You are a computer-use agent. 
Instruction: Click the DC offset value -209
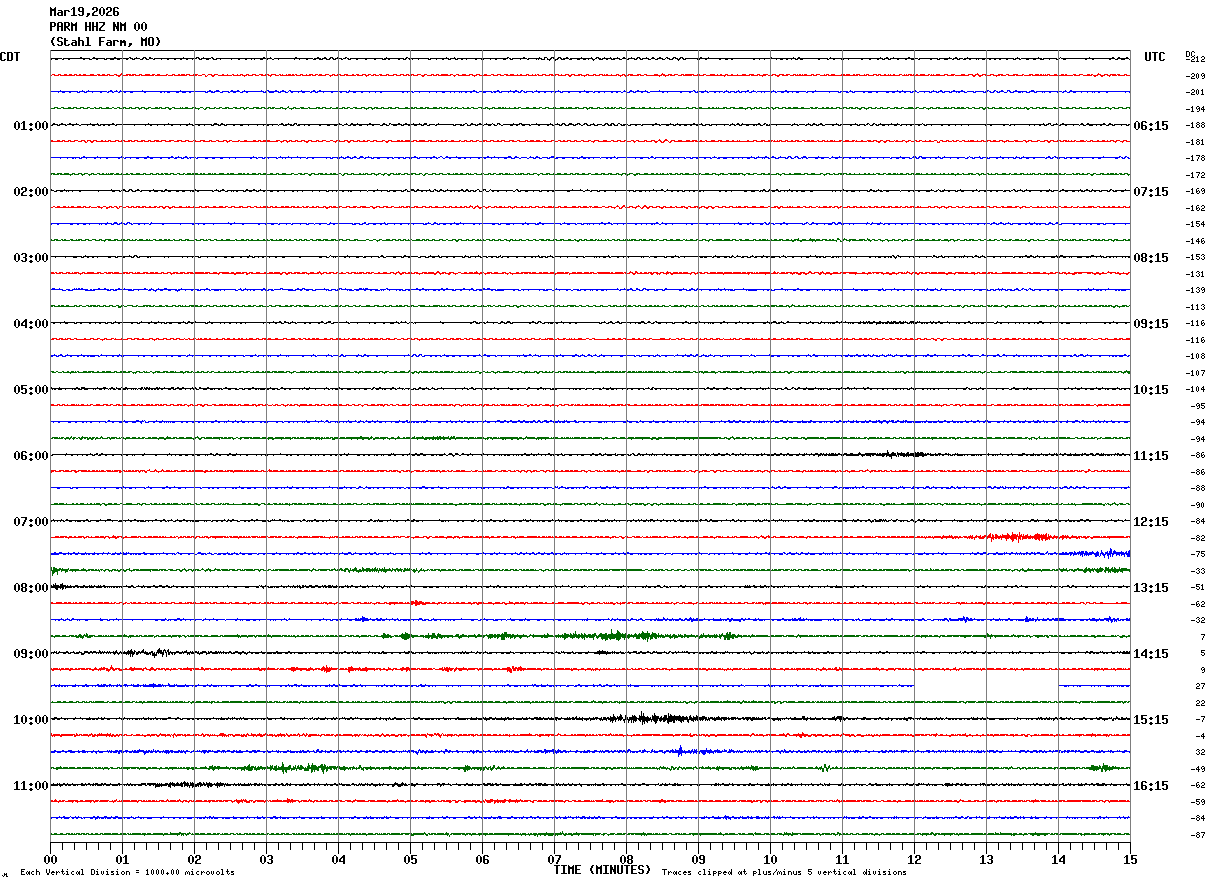pyautogui.click(x=1195, y=76)
